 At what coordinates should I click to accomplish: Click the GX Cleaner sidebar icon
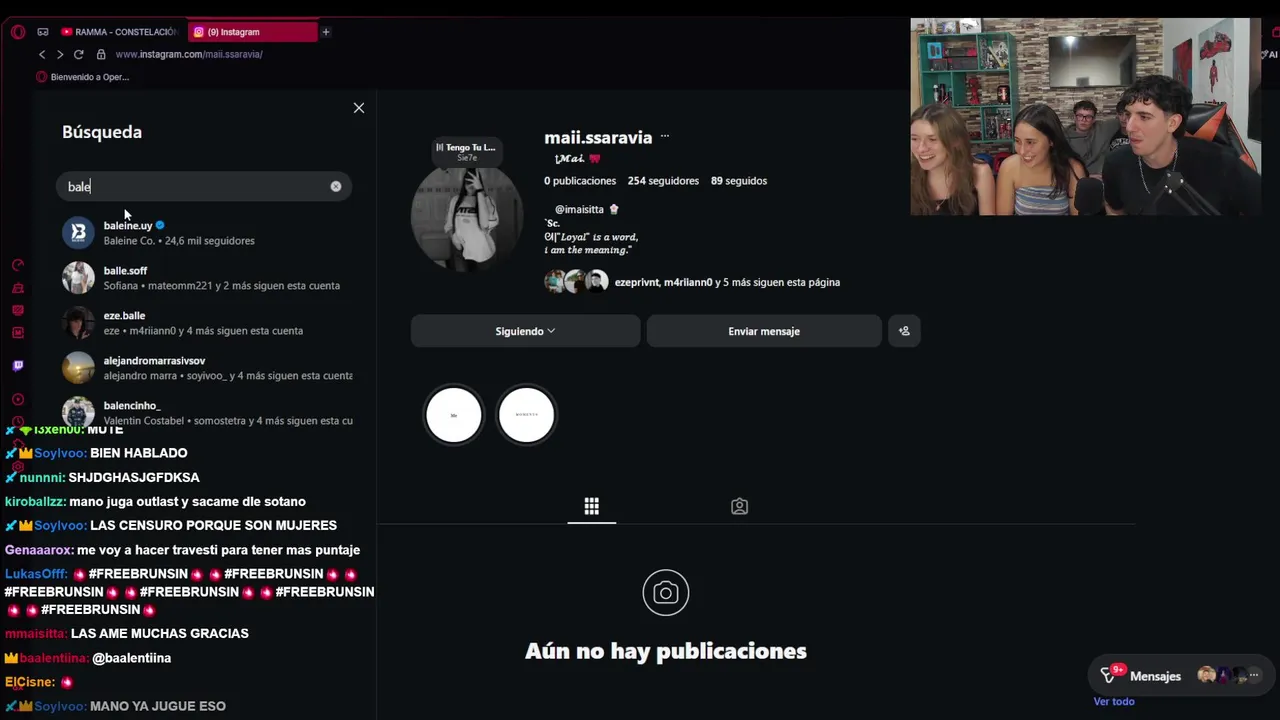18,288
